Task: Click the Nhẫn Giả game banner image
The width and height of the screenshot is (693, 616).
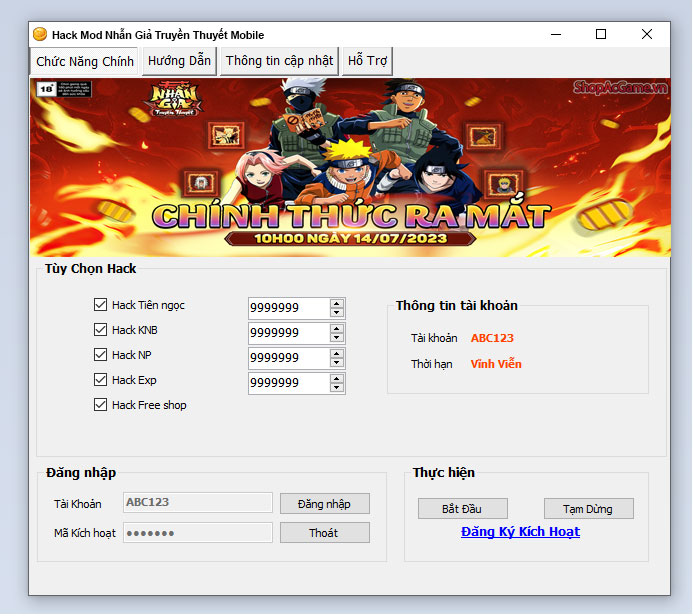Action: tap(350, 167)
